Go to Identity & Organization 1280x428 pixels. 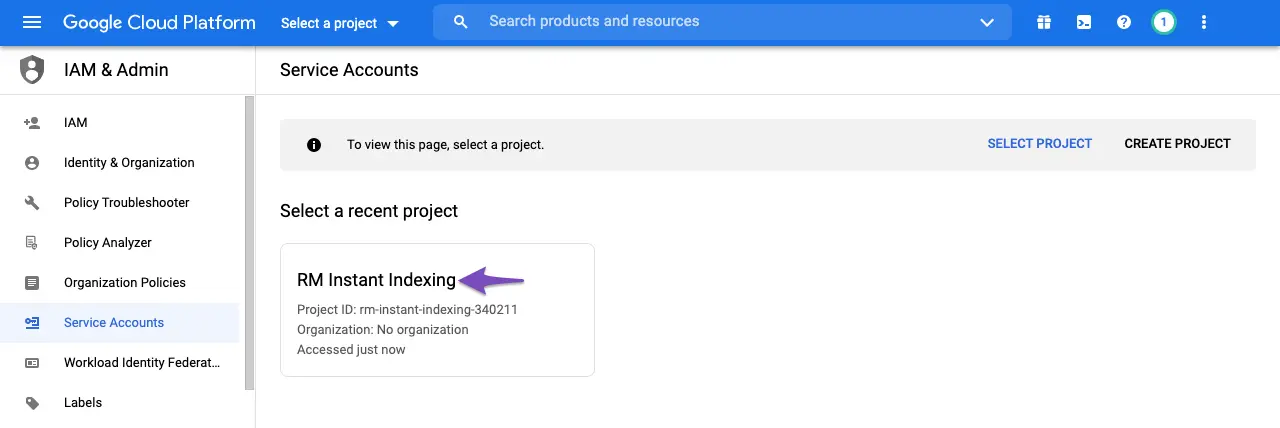(x=129, y=163)
